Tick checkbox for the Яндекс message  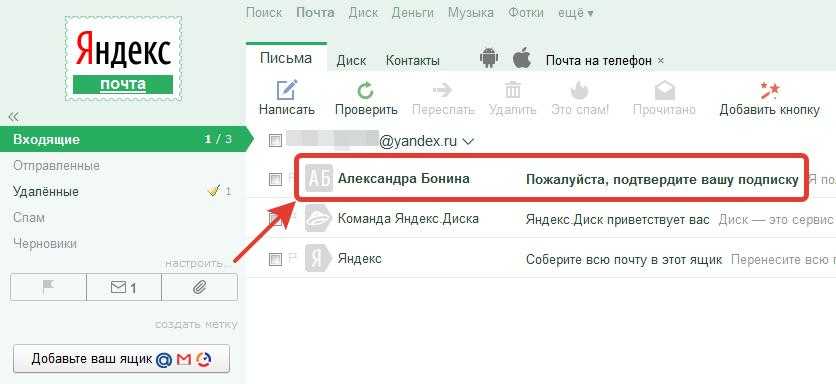(x=275, y=260)
